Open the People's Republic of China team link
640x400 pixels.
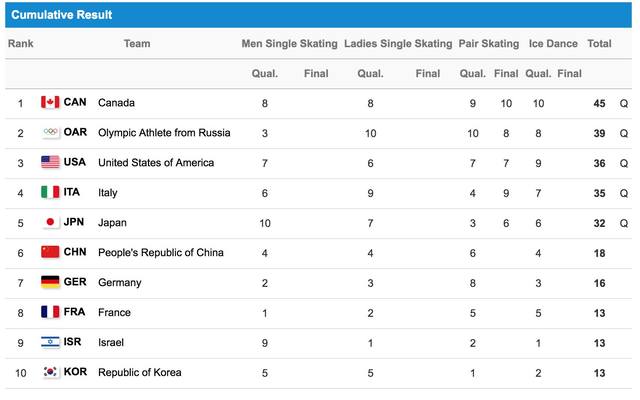point(161,253)
